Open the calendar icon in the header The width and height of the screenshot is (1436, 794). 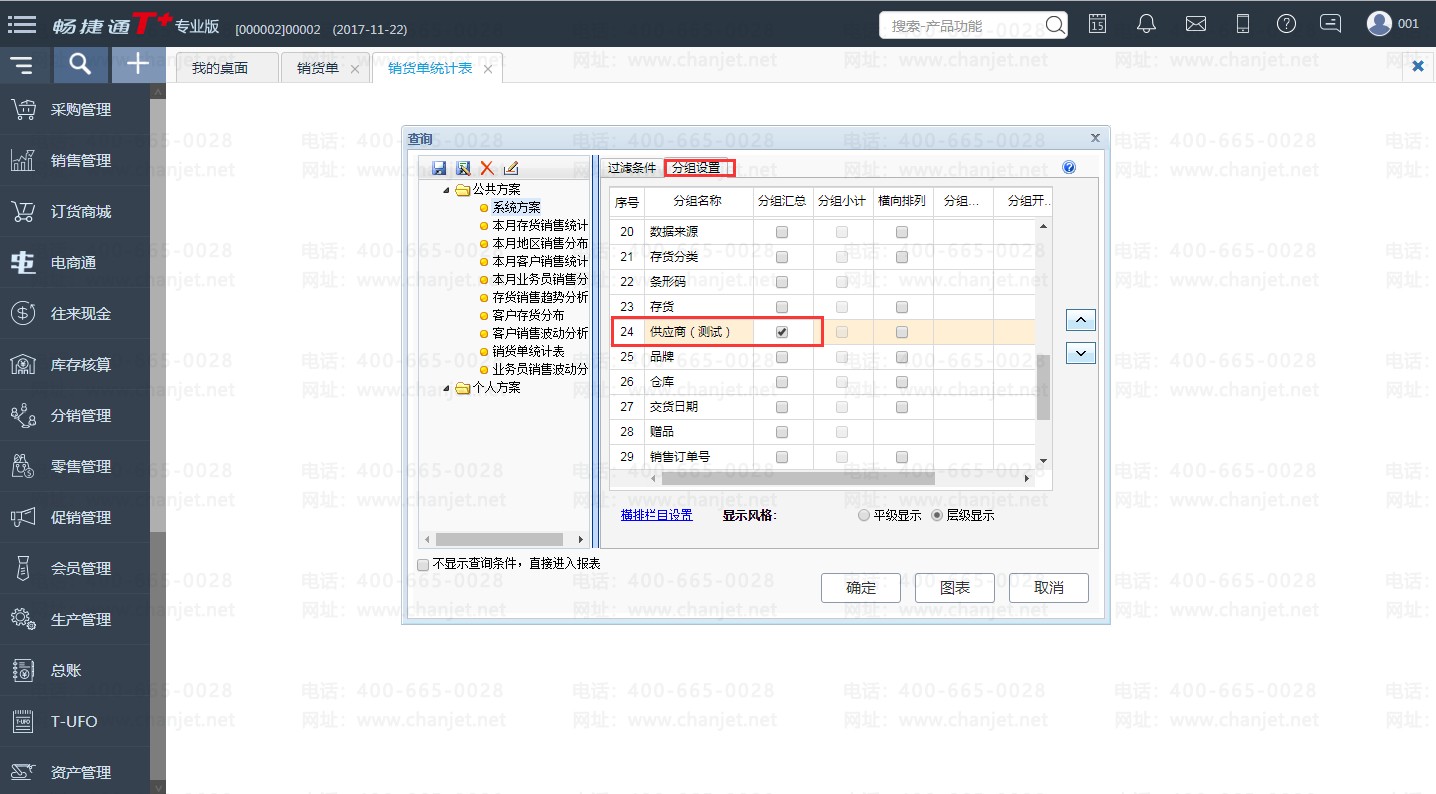(x=1097, y=24)
